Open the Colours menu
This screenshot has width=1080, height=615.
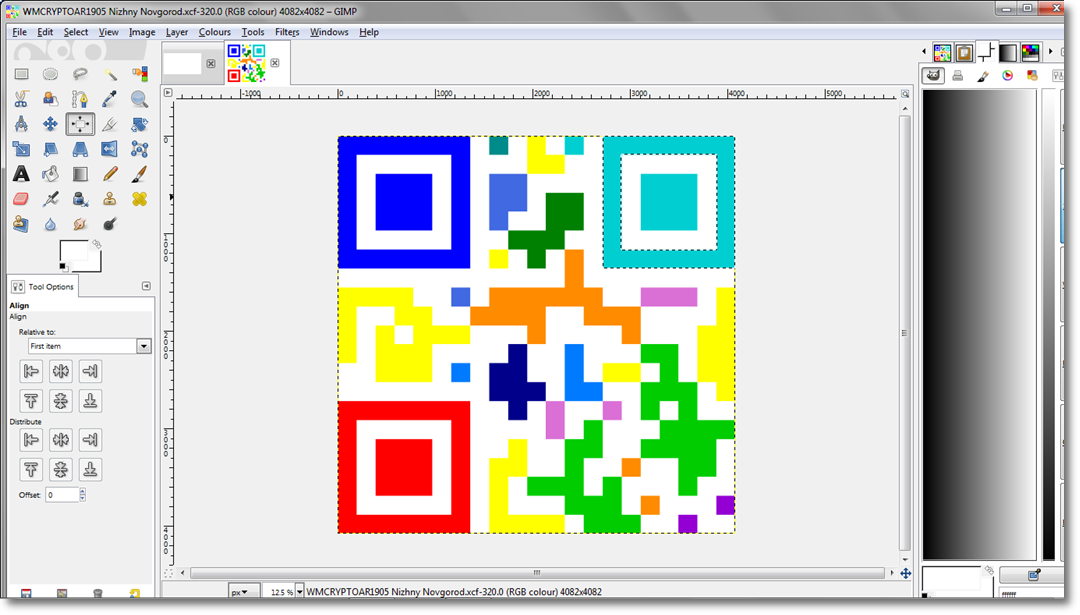tap(215, 32)
